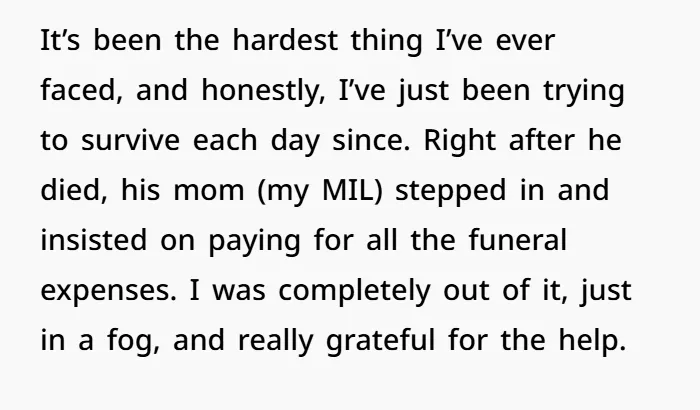Viewport: 700px width, 410px height.
Task: Click the word "faced" starting second line
Action: 78,90
